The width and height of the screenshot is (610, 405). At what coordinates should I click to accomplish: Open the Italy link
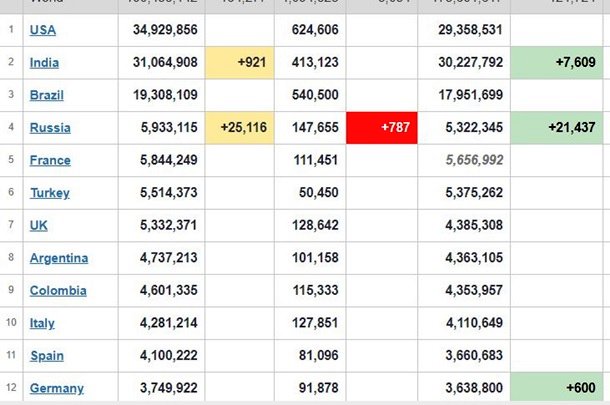click(x=43, y=323)
